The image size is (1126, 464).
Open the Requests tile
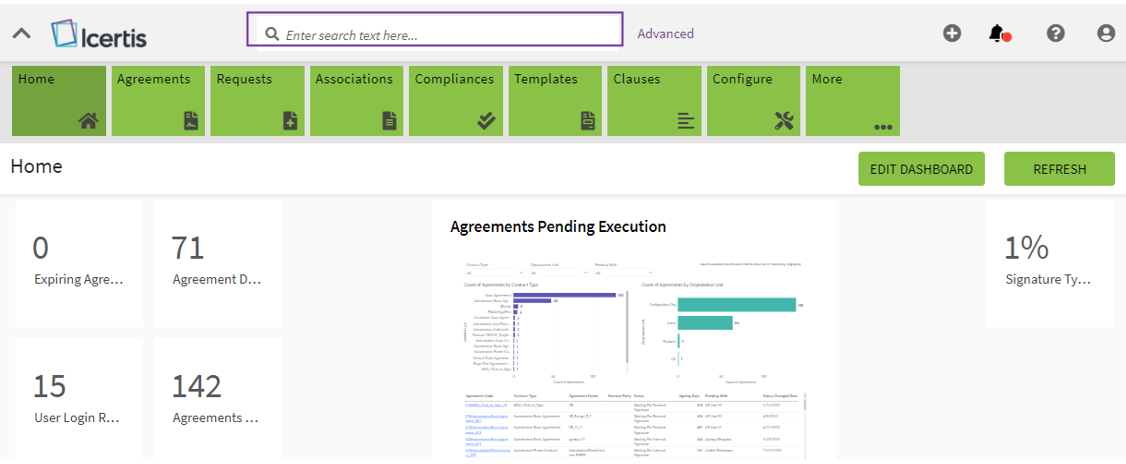point(257,101)
